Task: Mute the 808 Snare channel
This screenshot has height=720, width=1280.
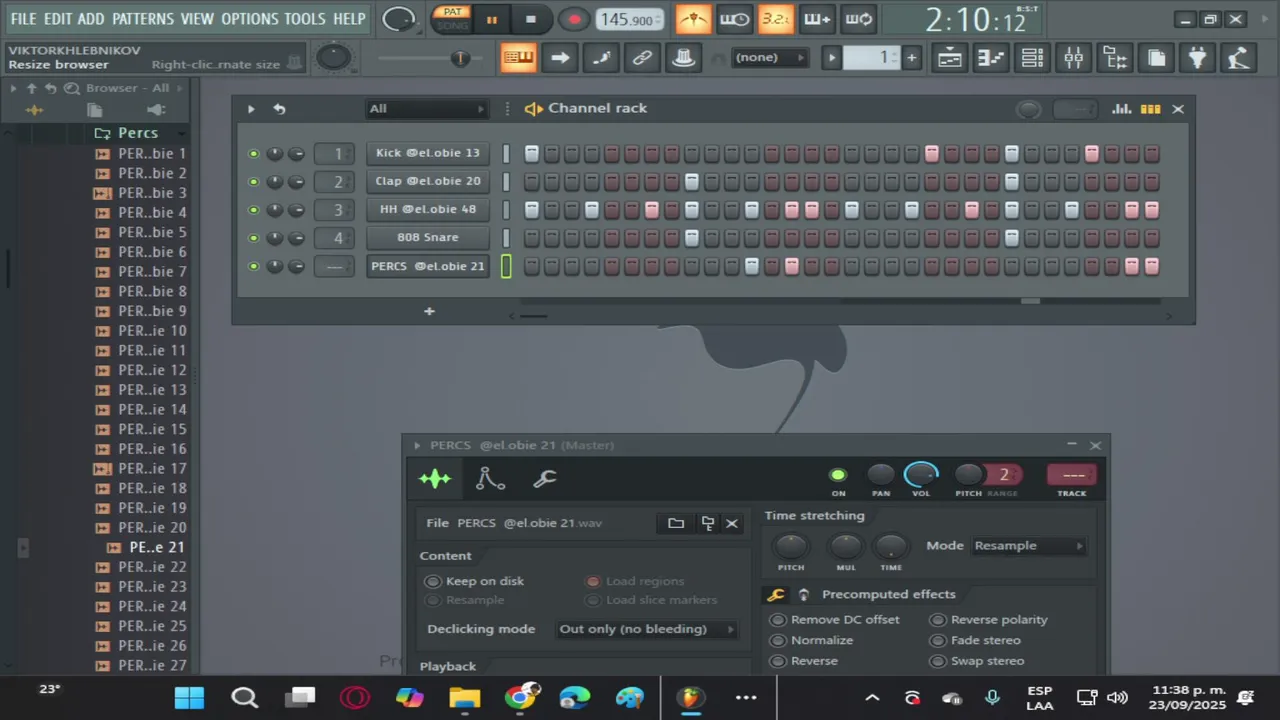Action: pos(253,238)
